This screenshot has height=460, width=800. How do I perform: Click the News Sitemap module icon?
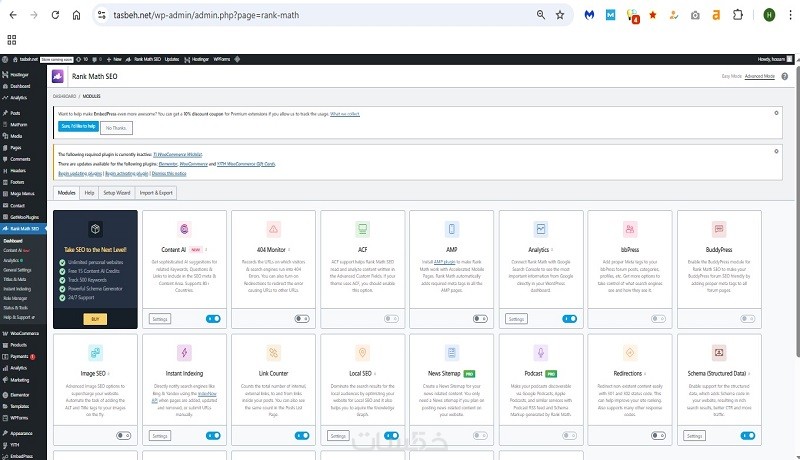pyautogui.click(x=452, y=352)
